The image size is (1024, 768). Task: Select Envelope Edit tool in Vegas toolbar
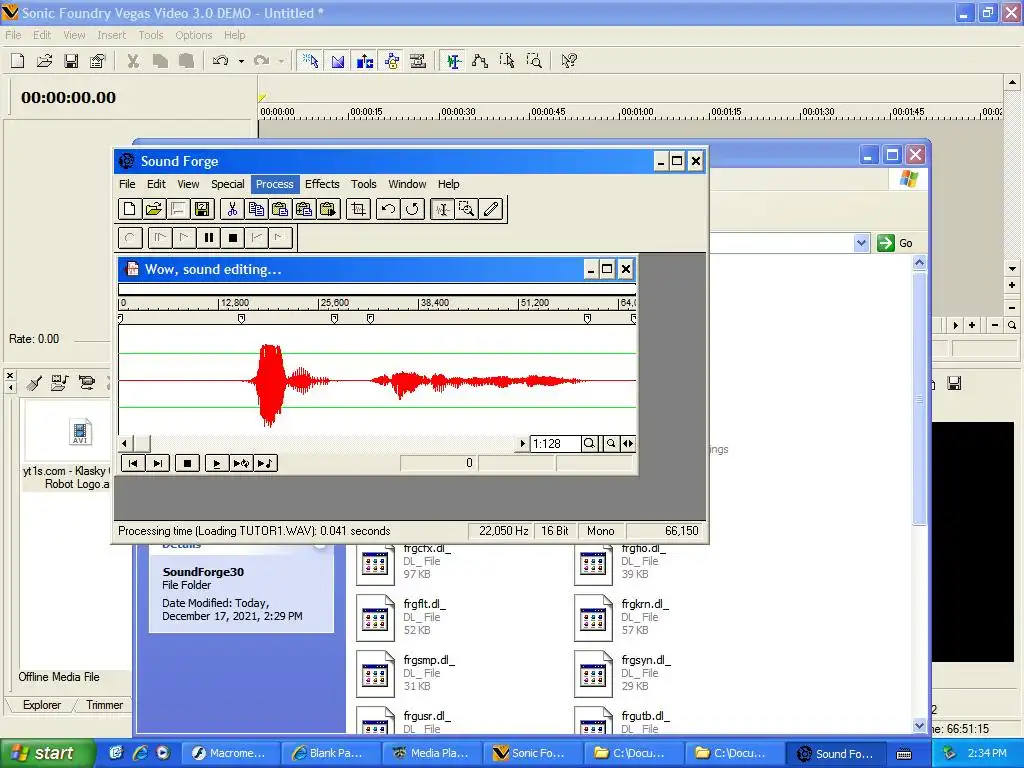480,61
